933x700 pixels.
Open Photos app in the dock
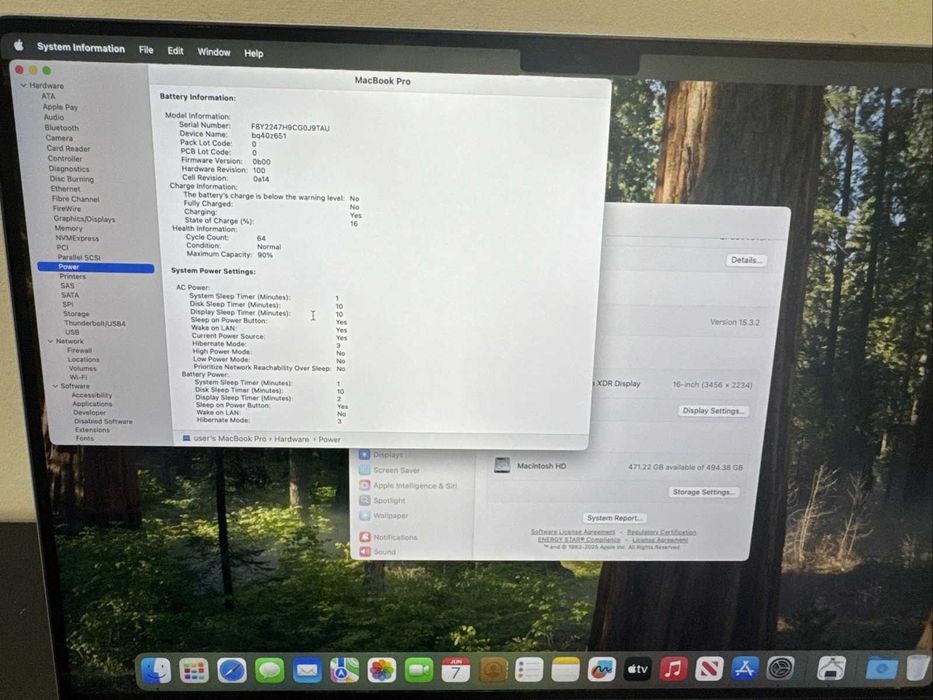point(381,670)
